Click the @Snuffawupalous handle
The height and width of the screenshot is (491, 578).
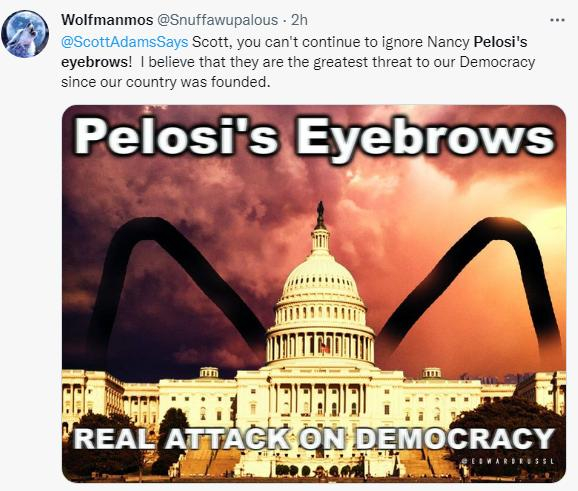tap(217, 20)
